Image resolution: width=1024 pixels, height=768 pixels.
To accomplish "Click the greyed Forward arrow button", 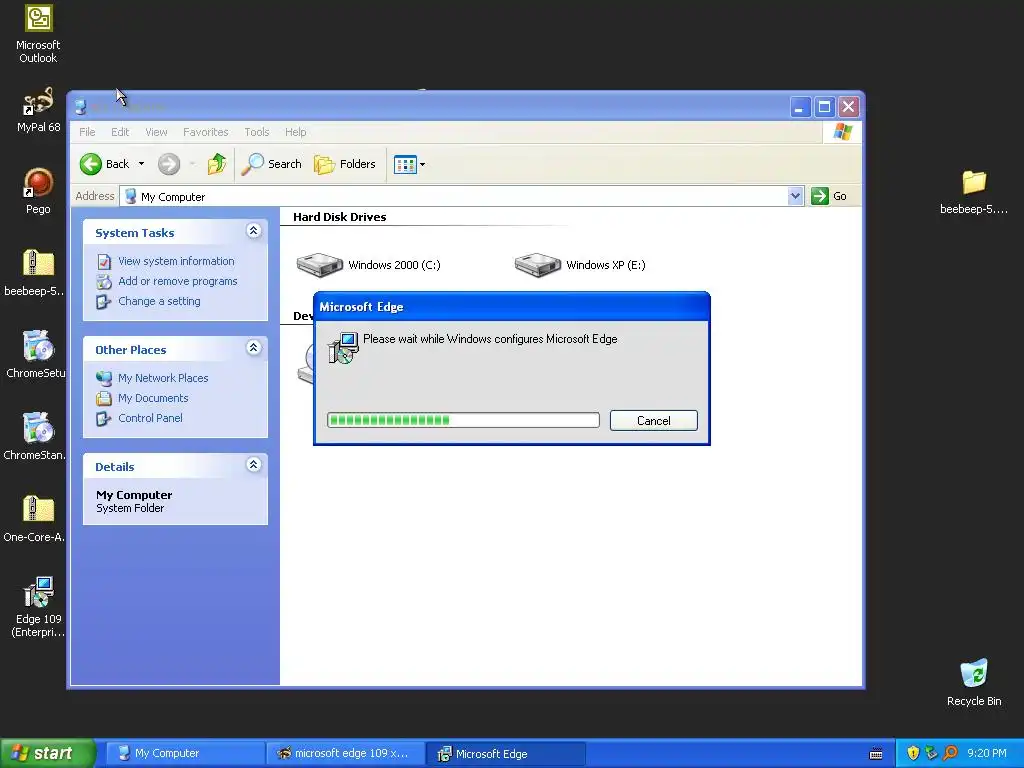I will point(168,164).
